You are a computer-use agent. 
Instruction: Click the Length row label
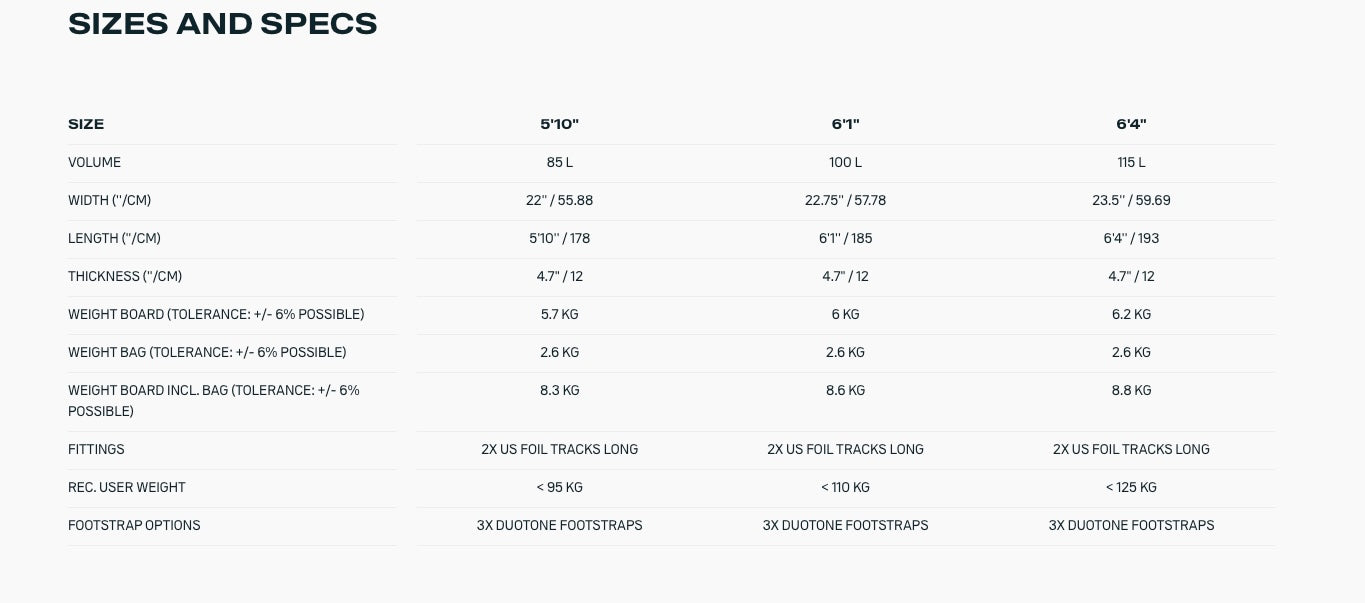(114, 238)
